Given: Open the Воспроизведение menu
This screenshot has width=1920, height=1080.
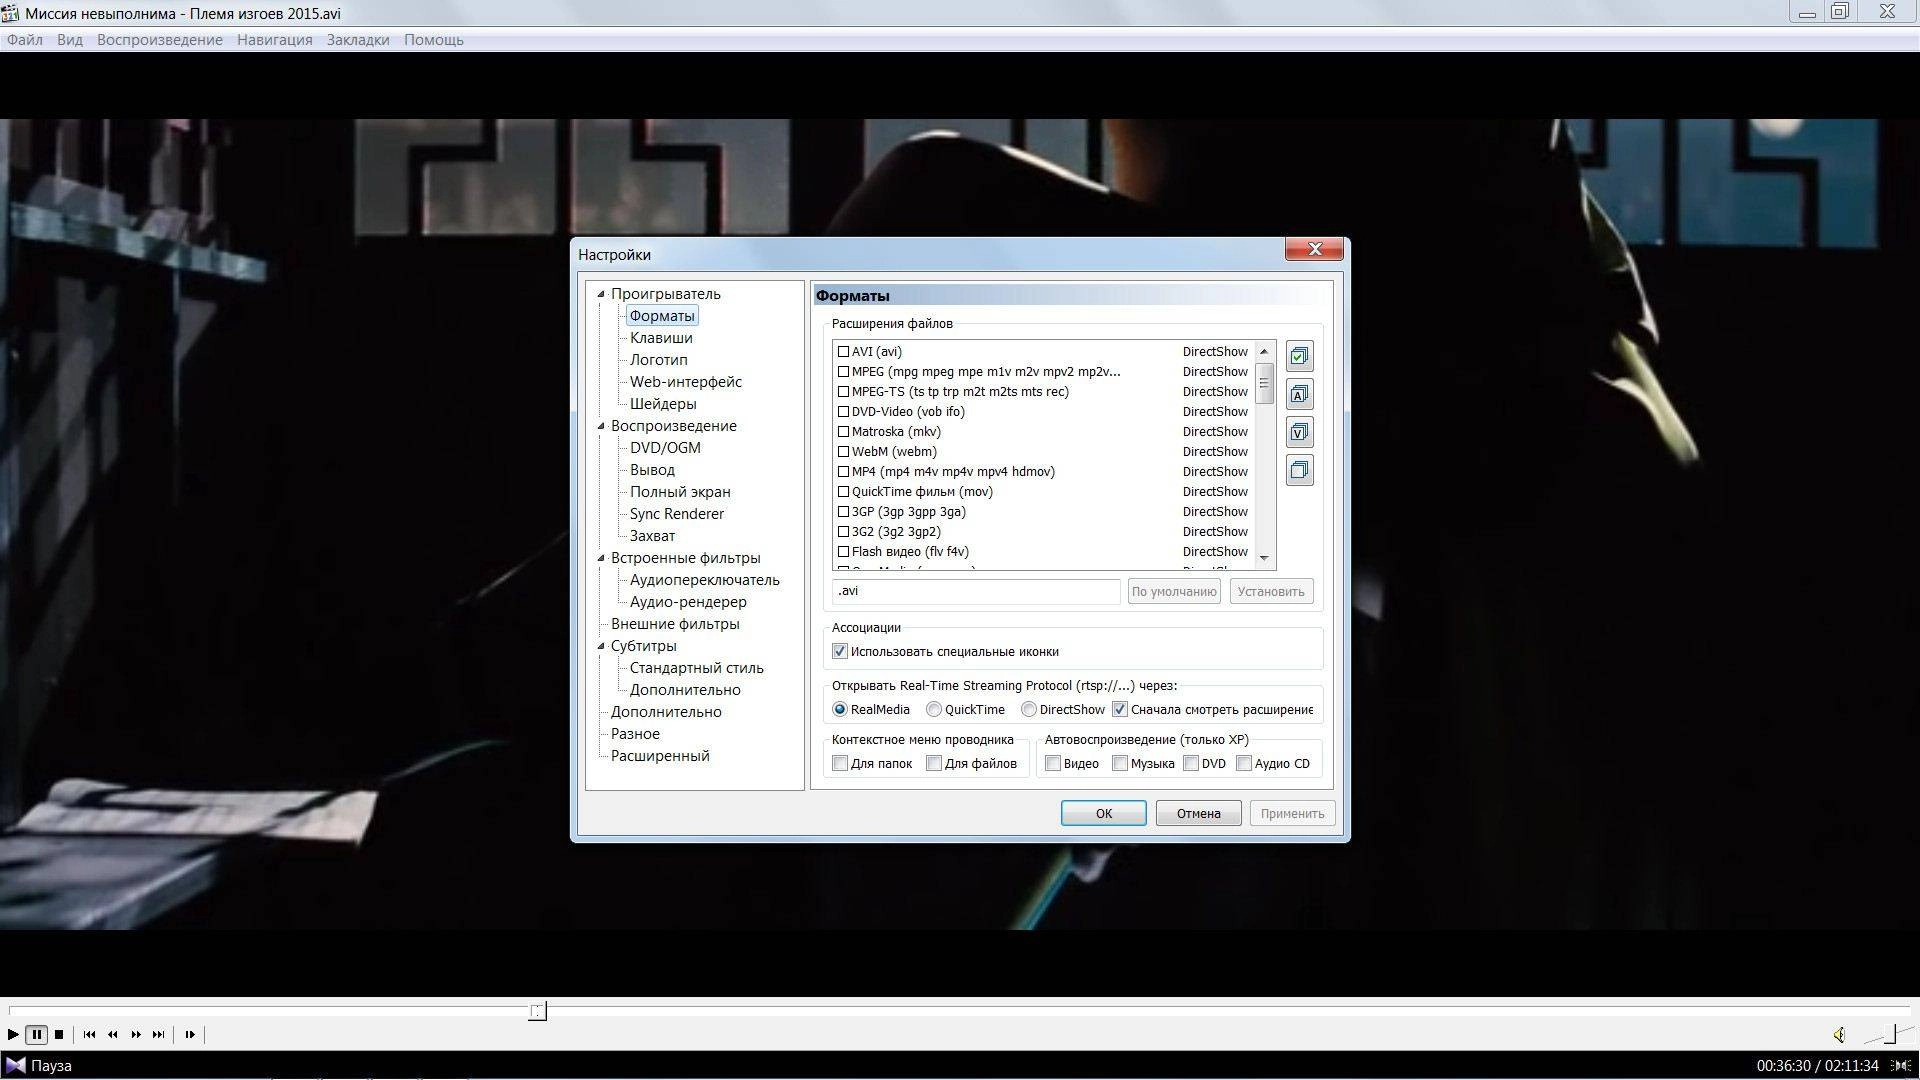Looking at the screenshot, I should click(x=160, y=40).
